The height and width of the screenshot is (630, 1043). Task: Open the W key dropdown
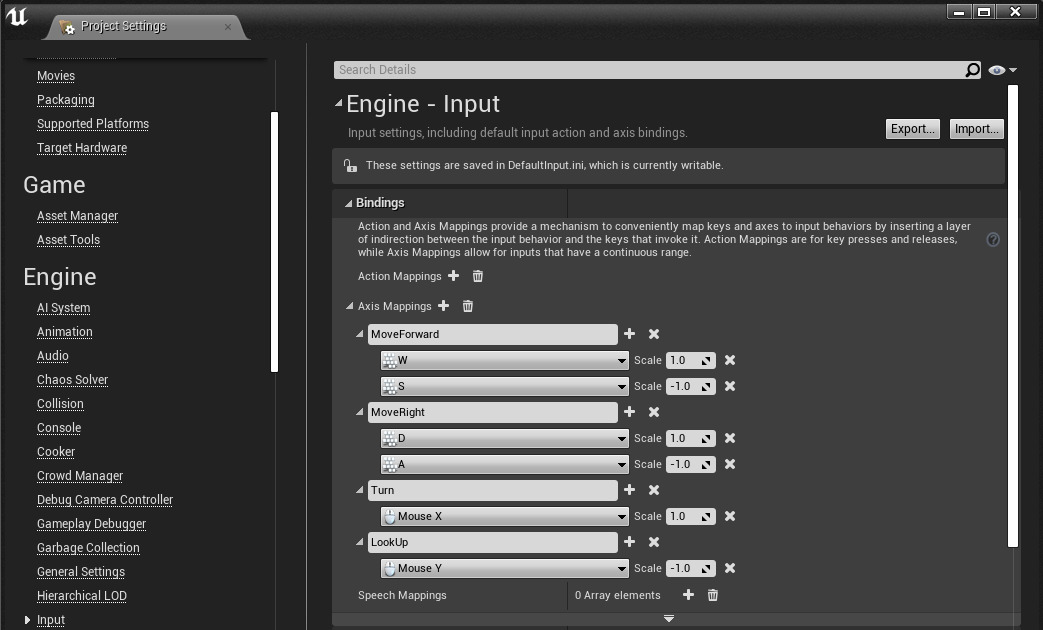[505, 360]
